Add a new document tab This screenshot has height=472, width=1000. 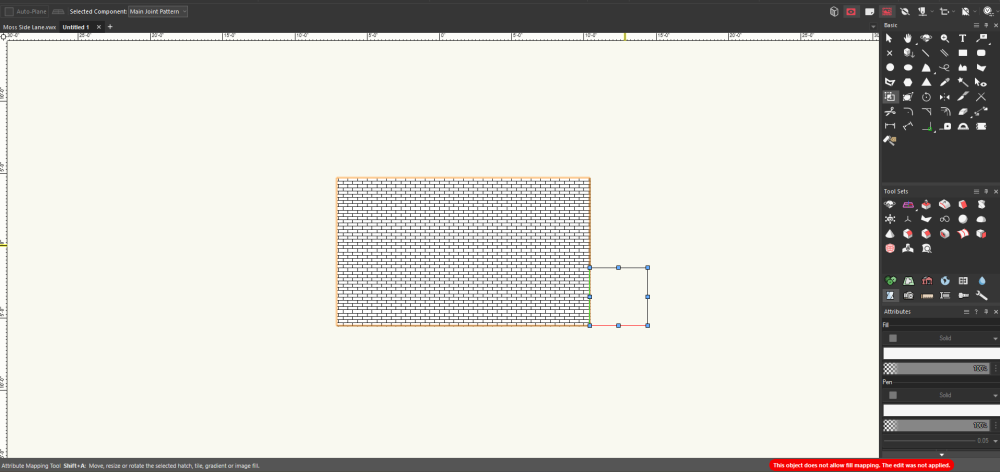110,26
